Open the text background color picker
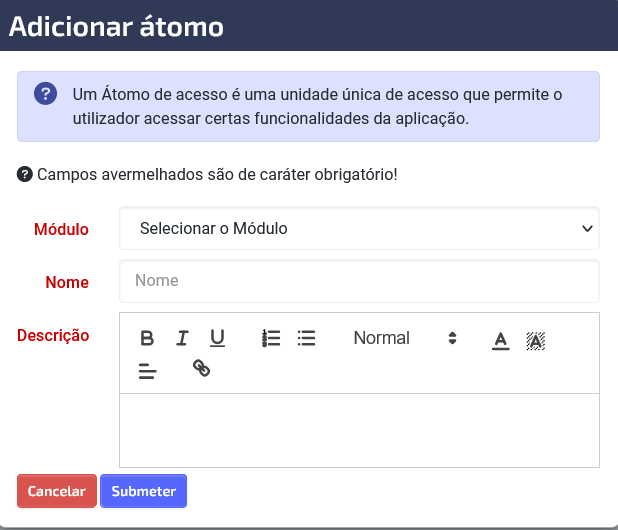 pos(536,340)
